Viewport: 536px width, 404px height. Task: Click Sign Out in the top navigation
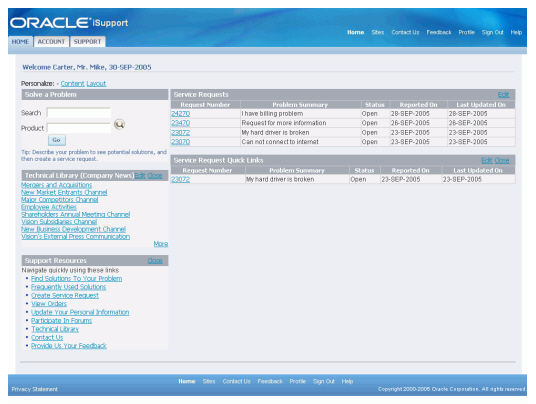click(x=493, y=32)
